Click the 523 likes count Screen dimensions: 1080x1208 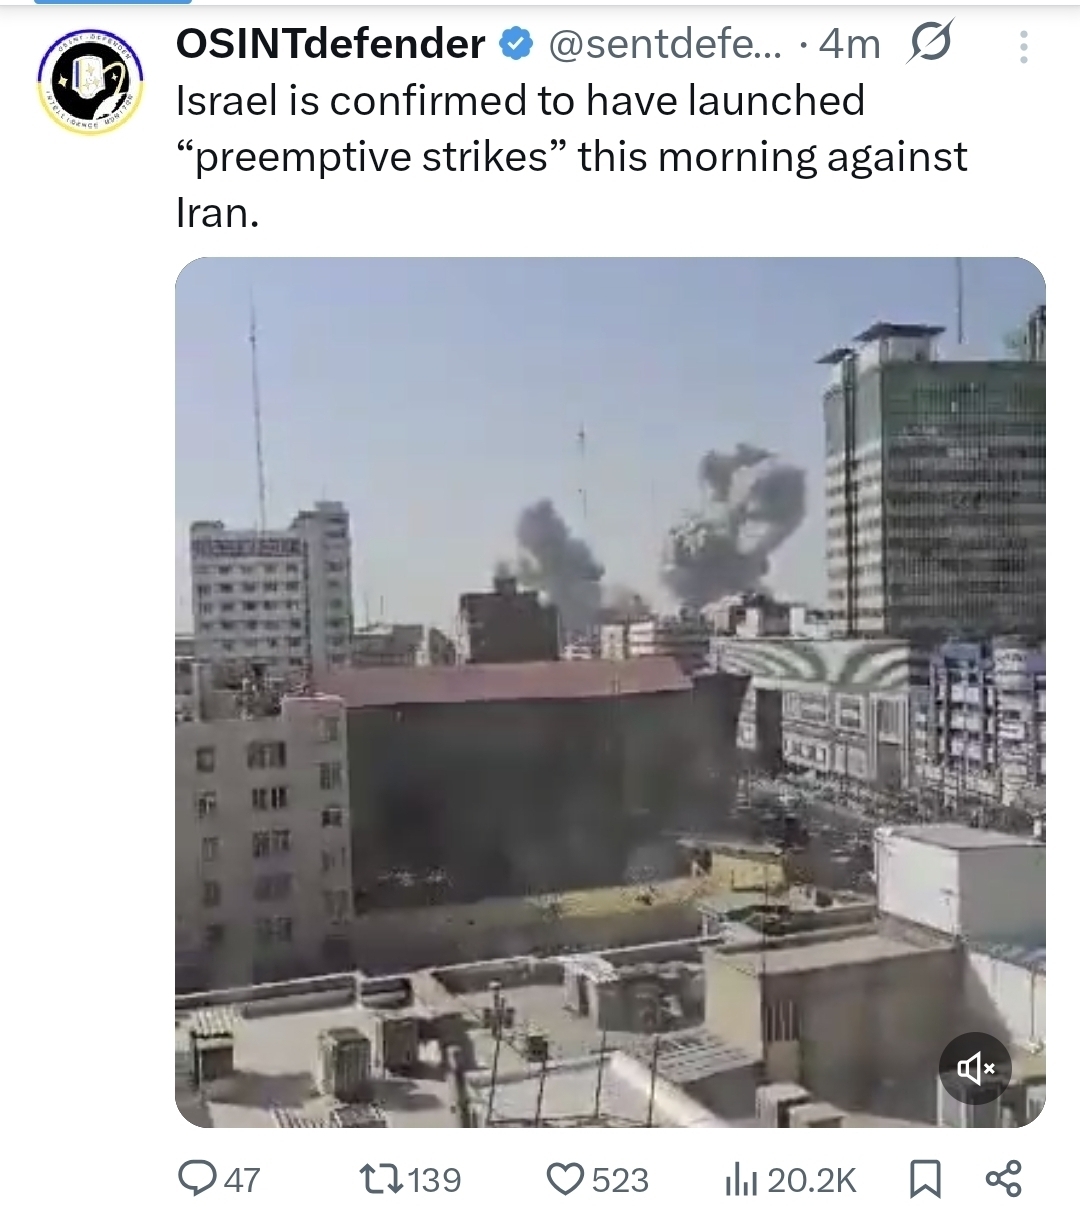coord(620,1180)
